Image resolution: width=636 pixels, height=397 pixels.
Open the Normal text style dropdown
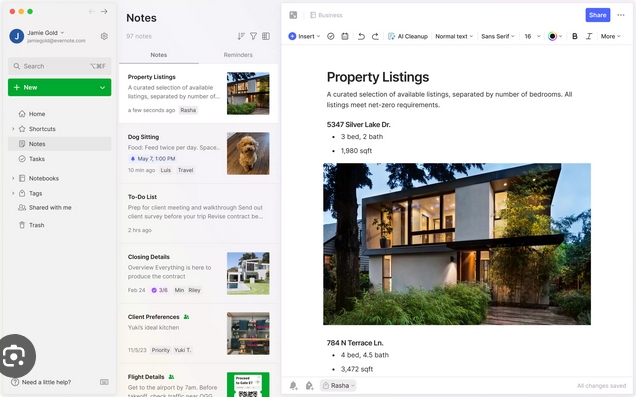coord(454,36)
